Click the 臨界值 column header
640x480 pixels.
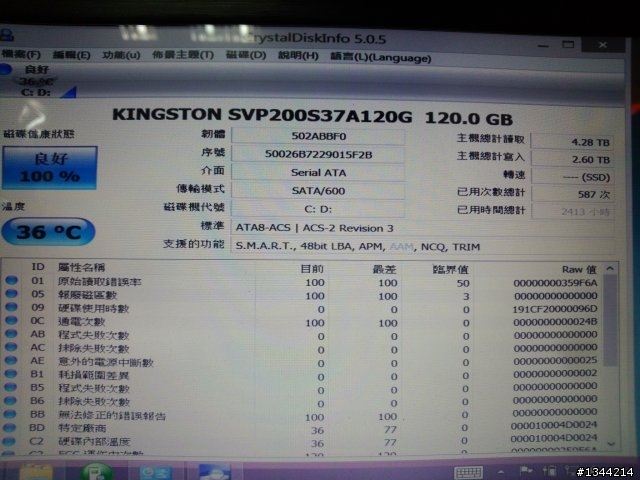tap(451, 269)
